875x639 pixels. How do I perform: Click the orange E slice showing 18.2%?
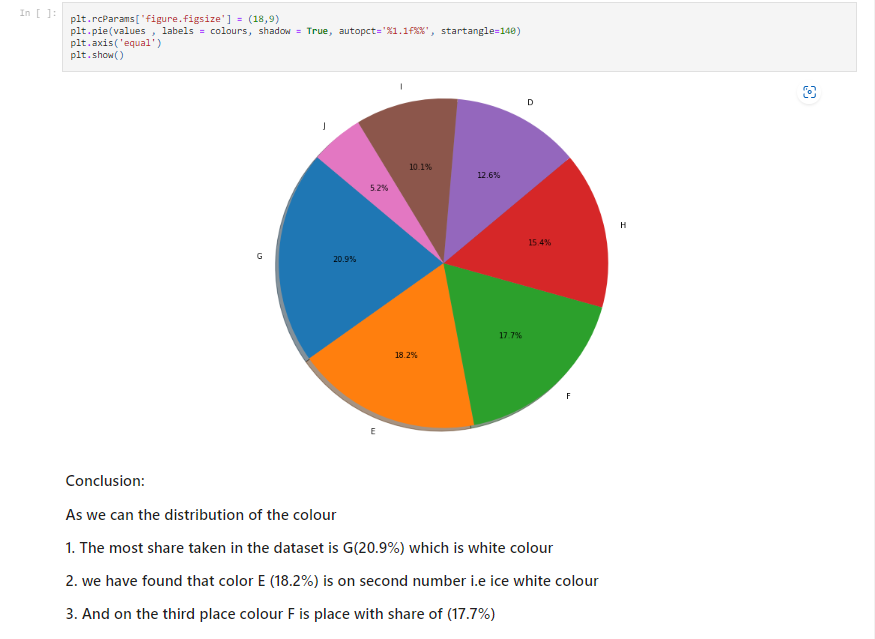405,353
